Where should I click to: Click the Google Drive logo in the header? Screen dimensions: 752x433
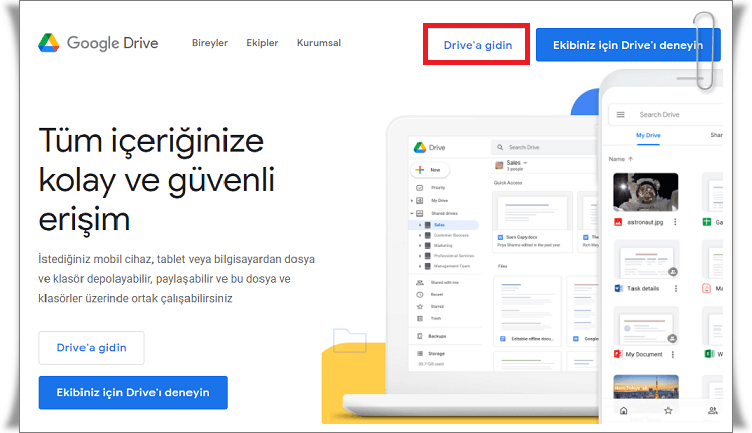coord(98,43)
